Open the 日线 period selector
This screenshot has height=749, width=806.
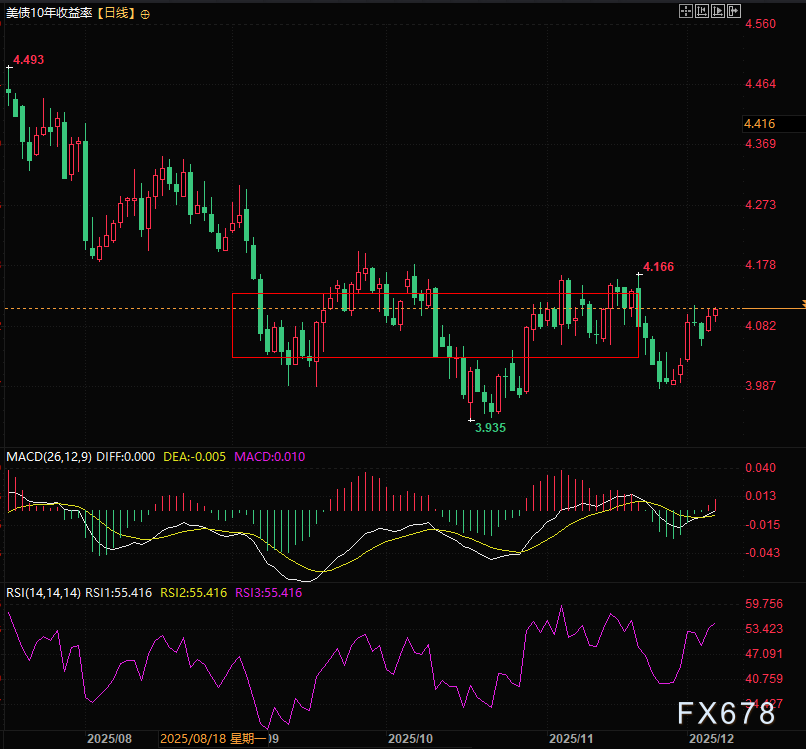pyautogui.click(x=116, y=14)
